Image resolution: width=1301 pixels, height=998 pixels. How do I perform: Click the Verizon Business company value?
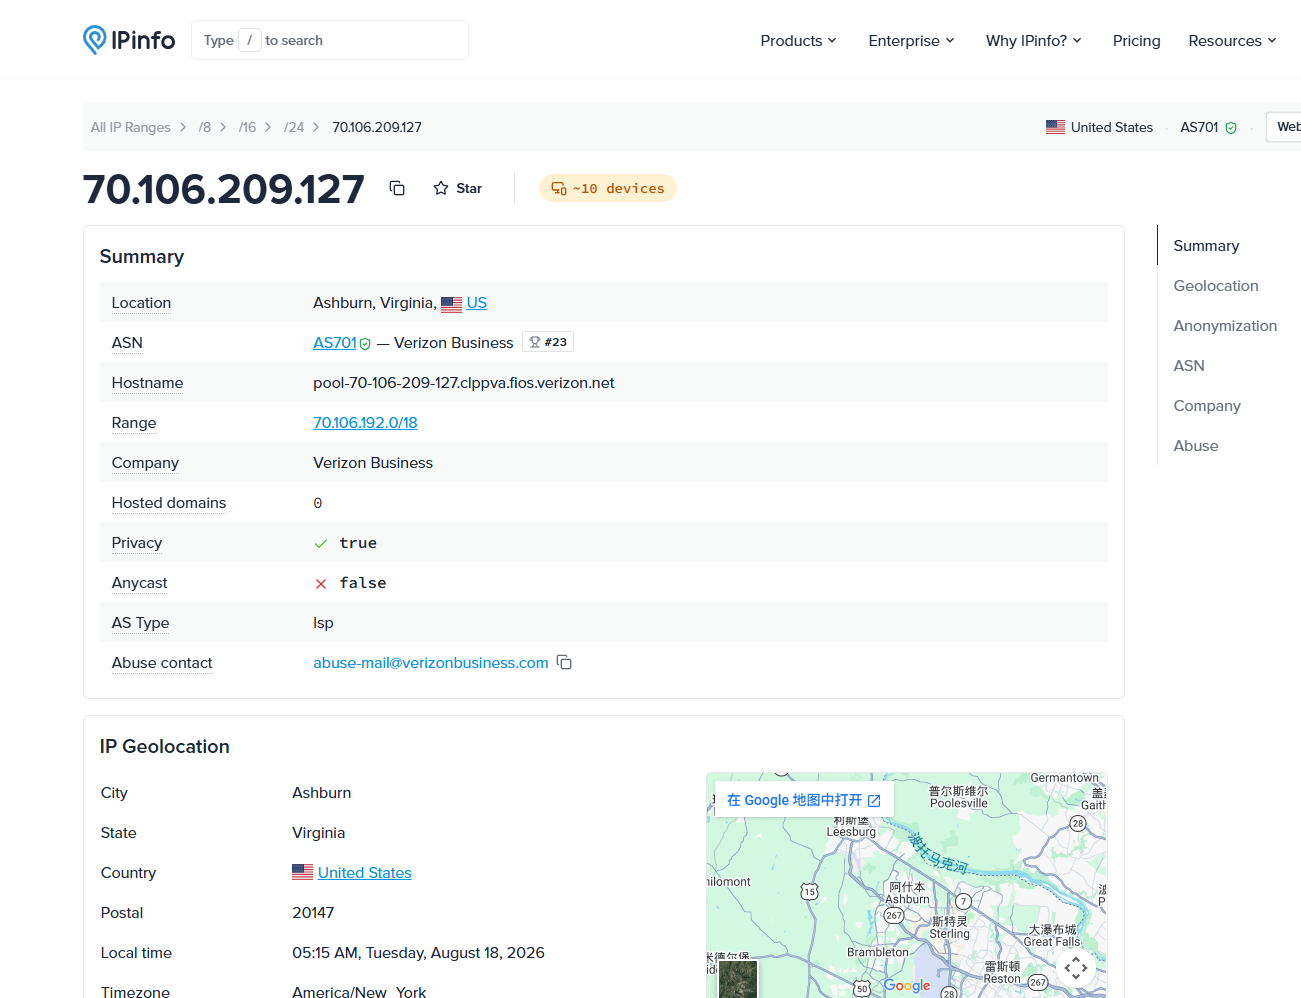[373, 463]
